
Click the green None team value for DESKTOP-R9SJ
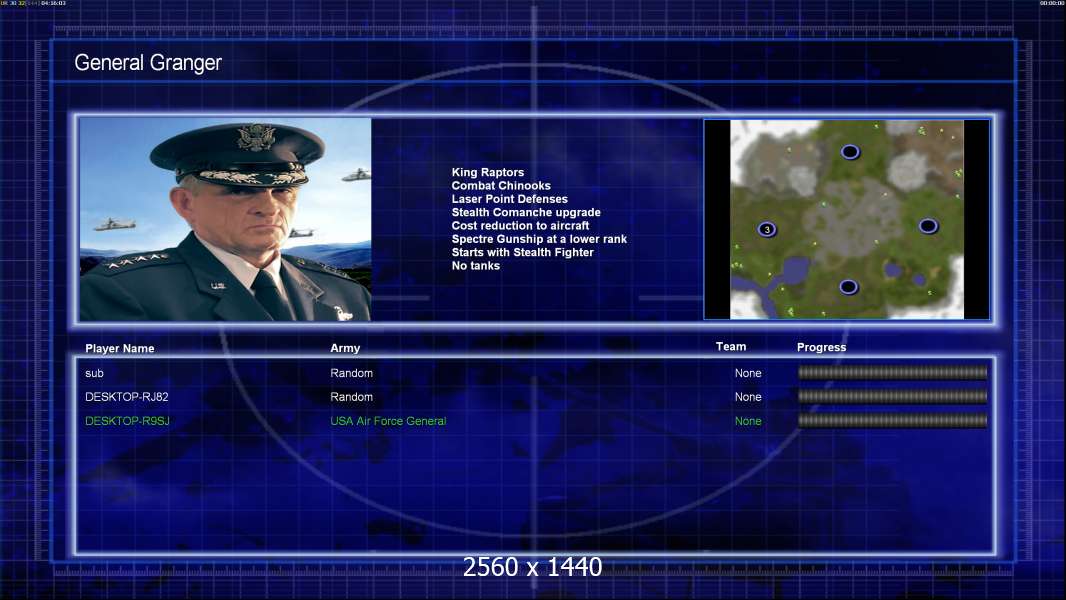click(x=748, y=421)
